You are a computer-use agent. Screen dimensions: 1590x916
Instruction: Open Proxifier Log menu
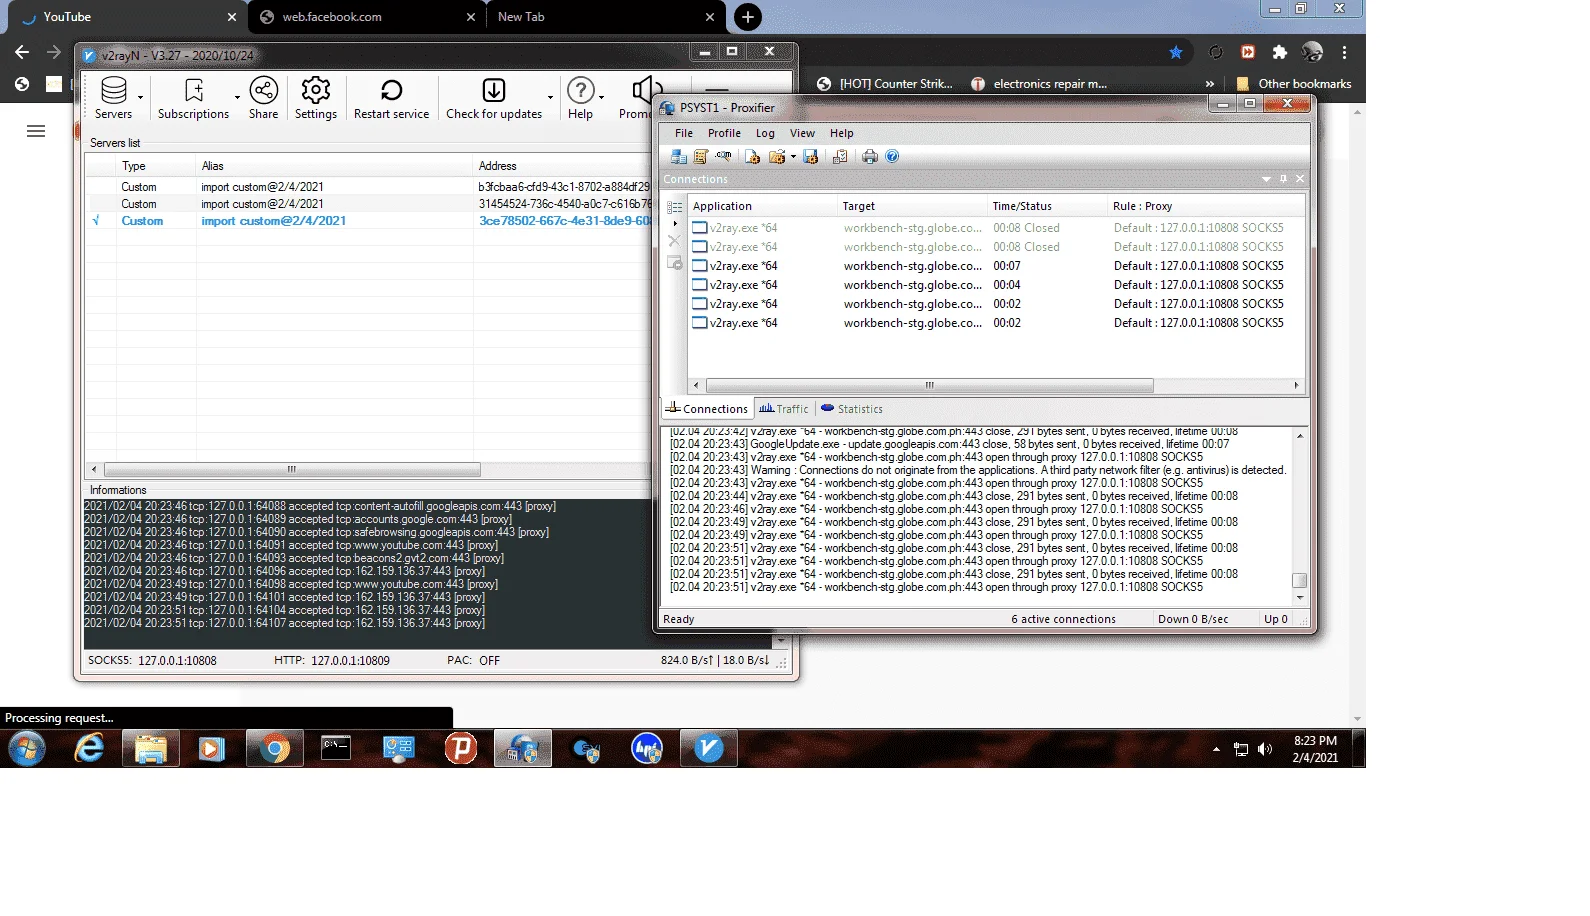(765, 133)
